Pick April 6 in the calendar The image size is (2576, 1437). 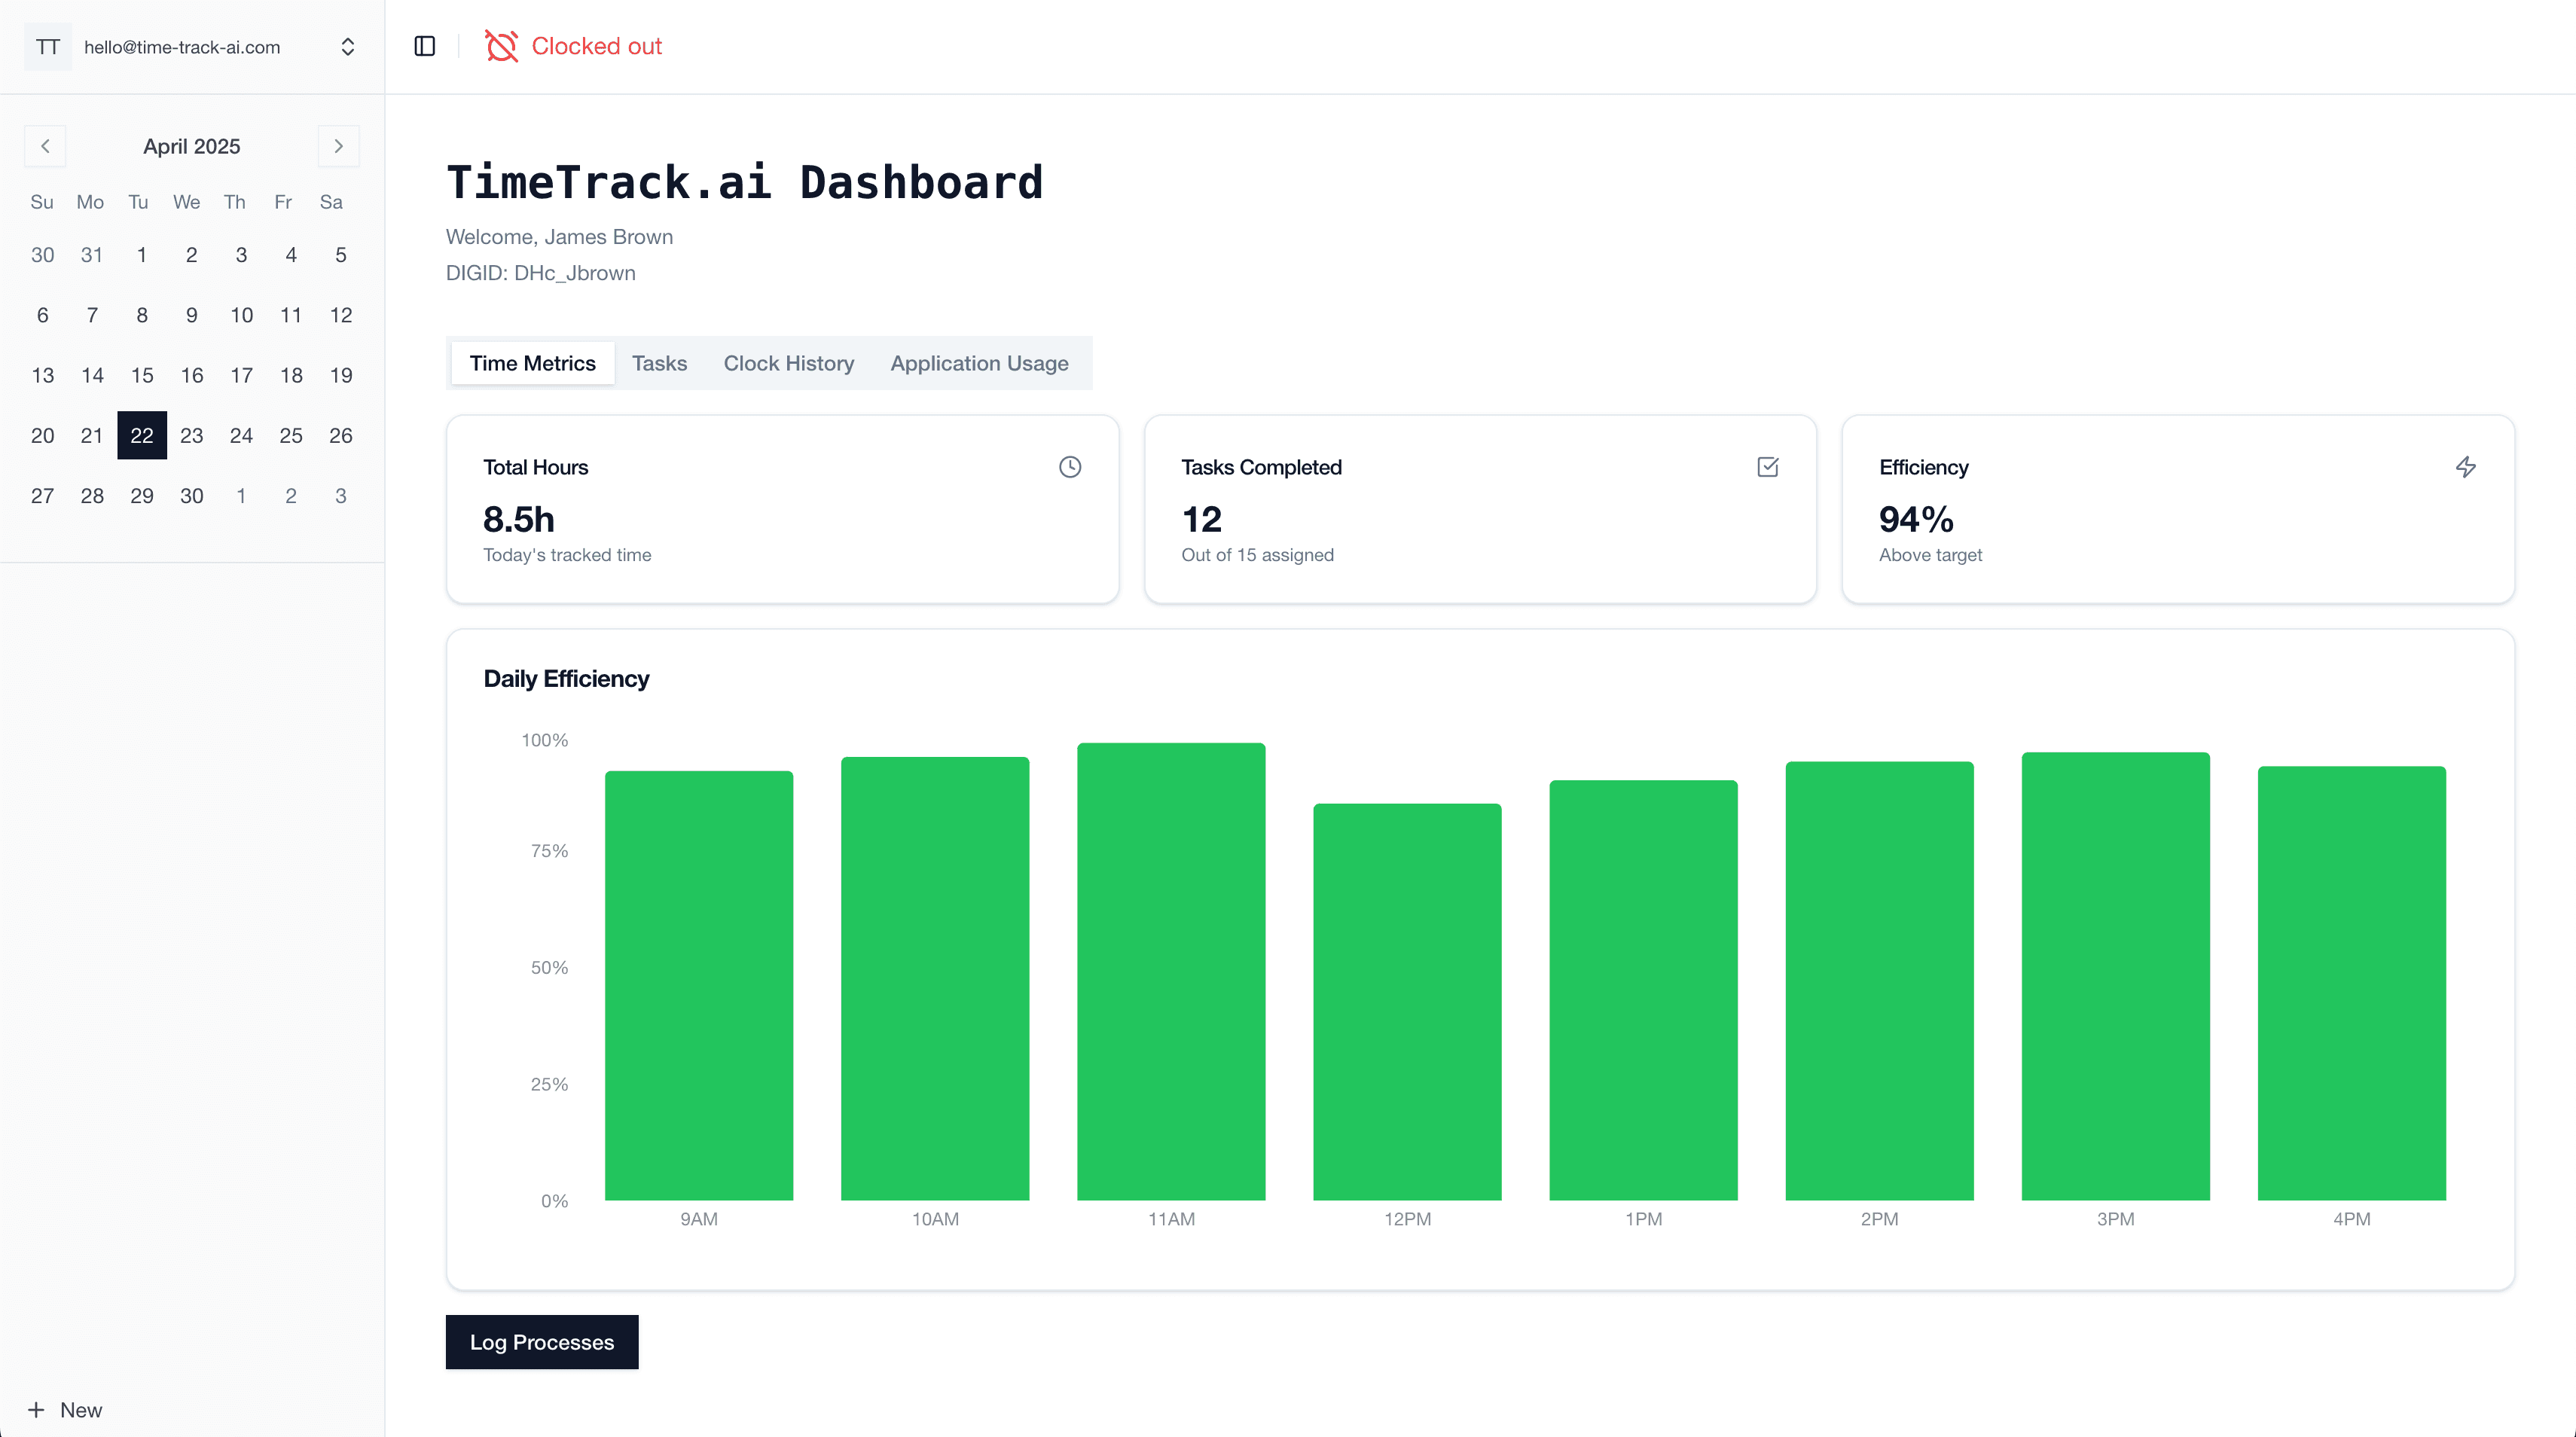click(x=42, y=315)
